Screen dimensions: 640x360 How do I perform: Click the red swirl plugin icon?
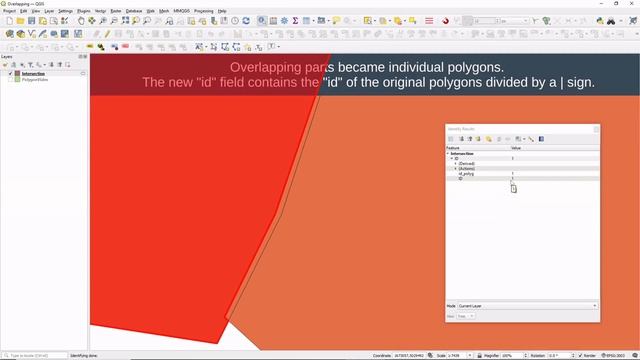[445, 21]
